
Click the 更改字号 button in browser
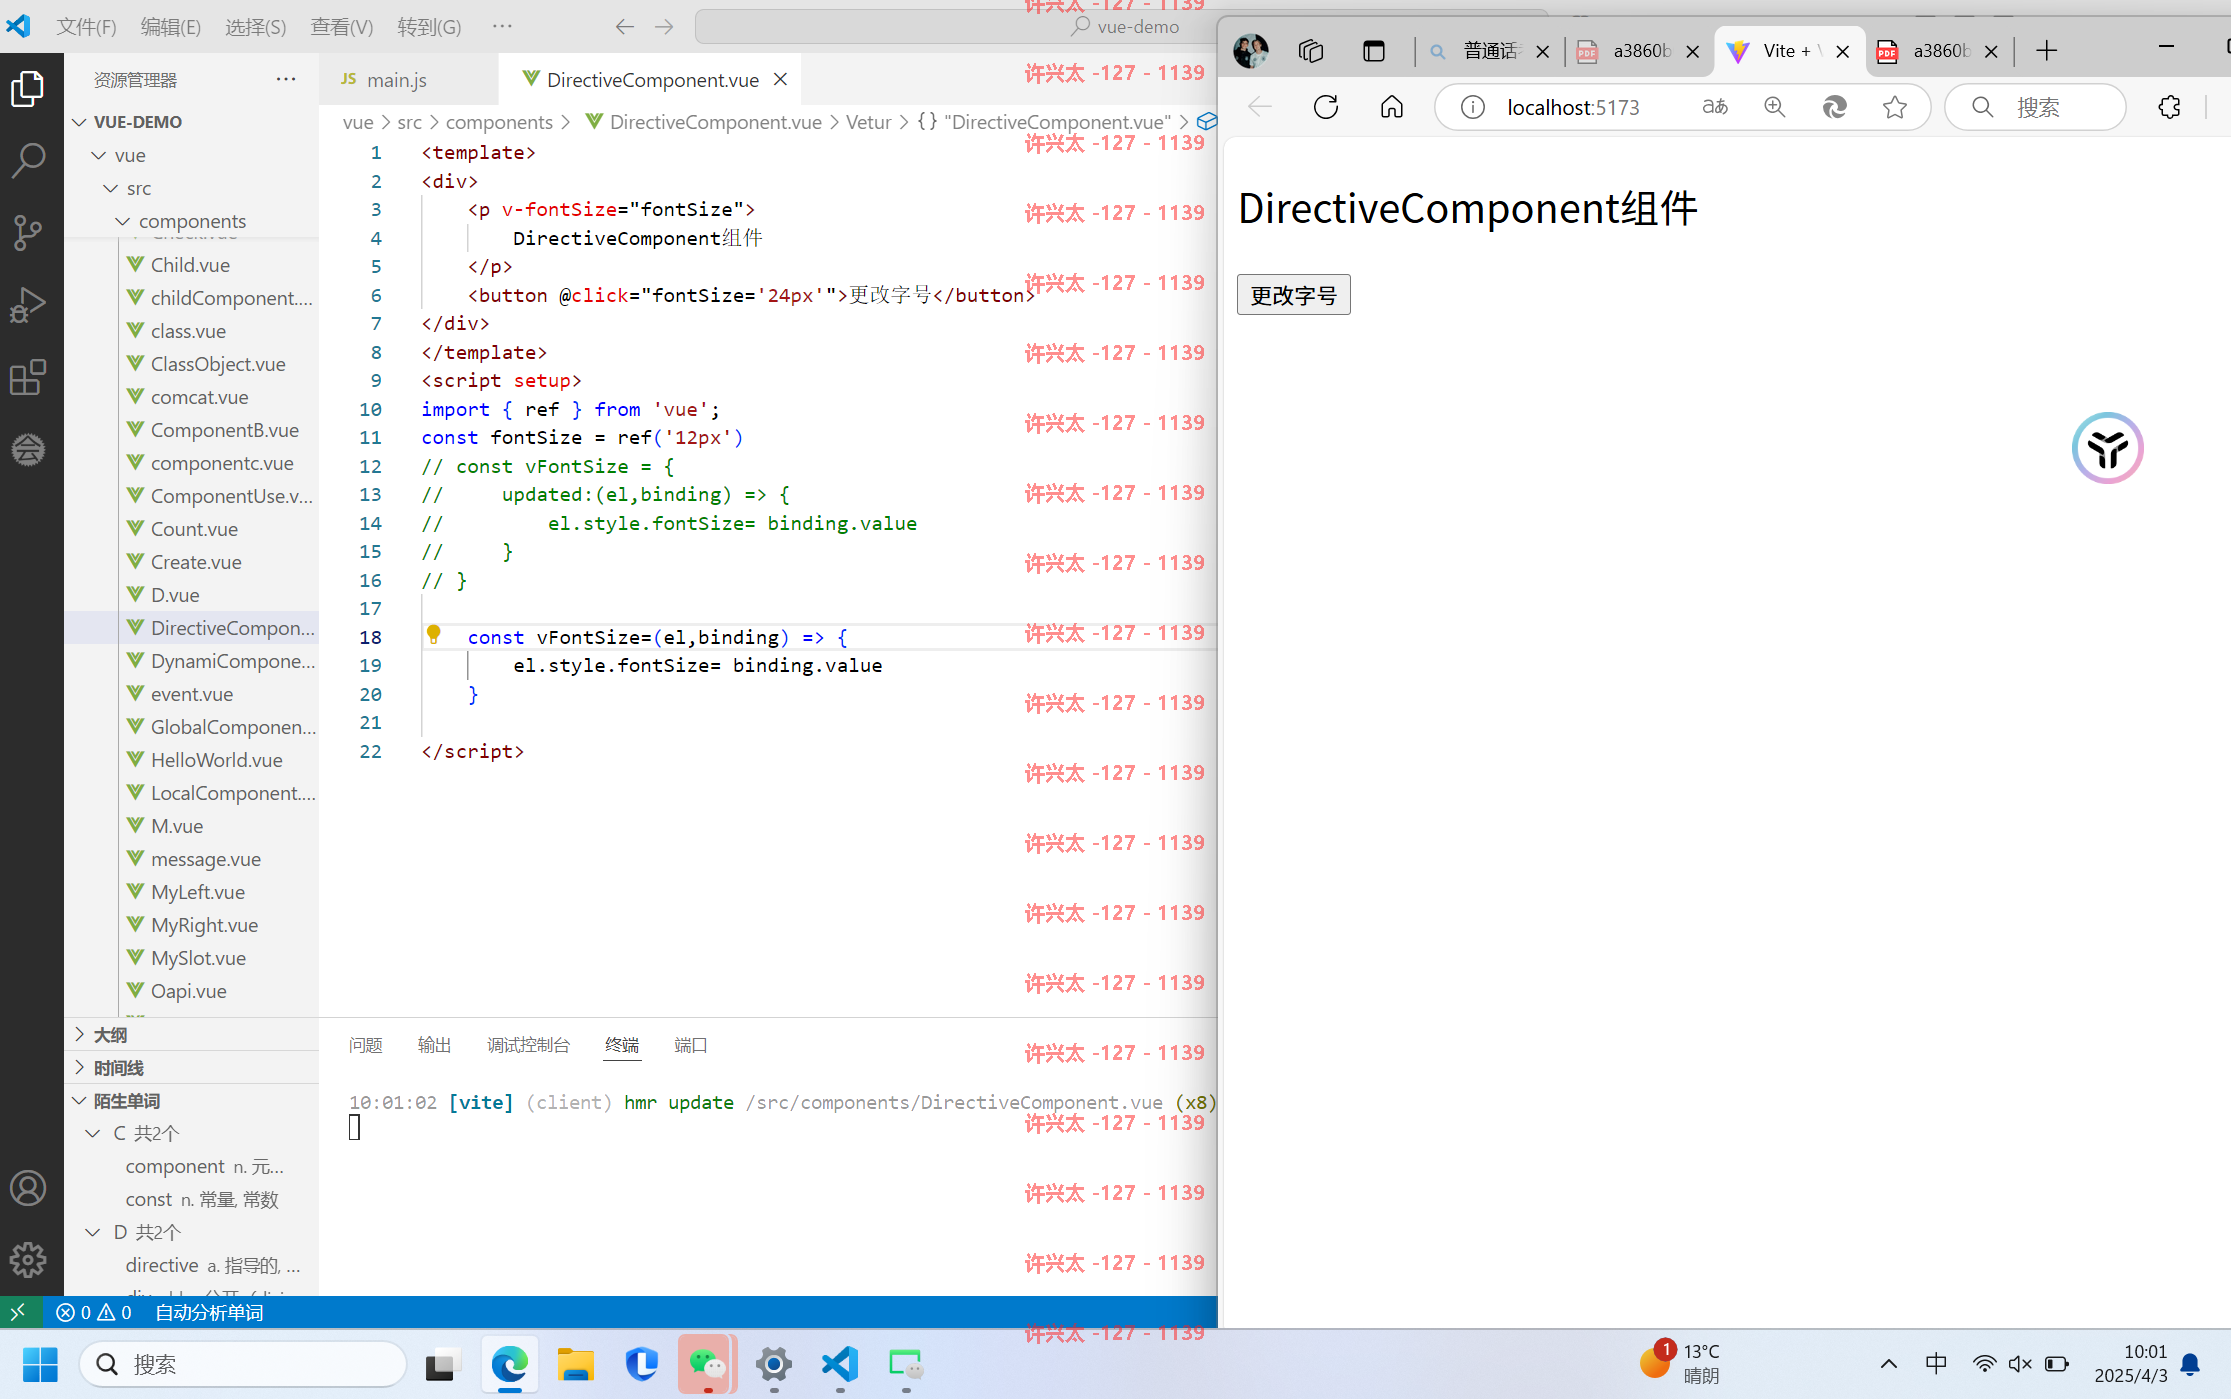1293,295
